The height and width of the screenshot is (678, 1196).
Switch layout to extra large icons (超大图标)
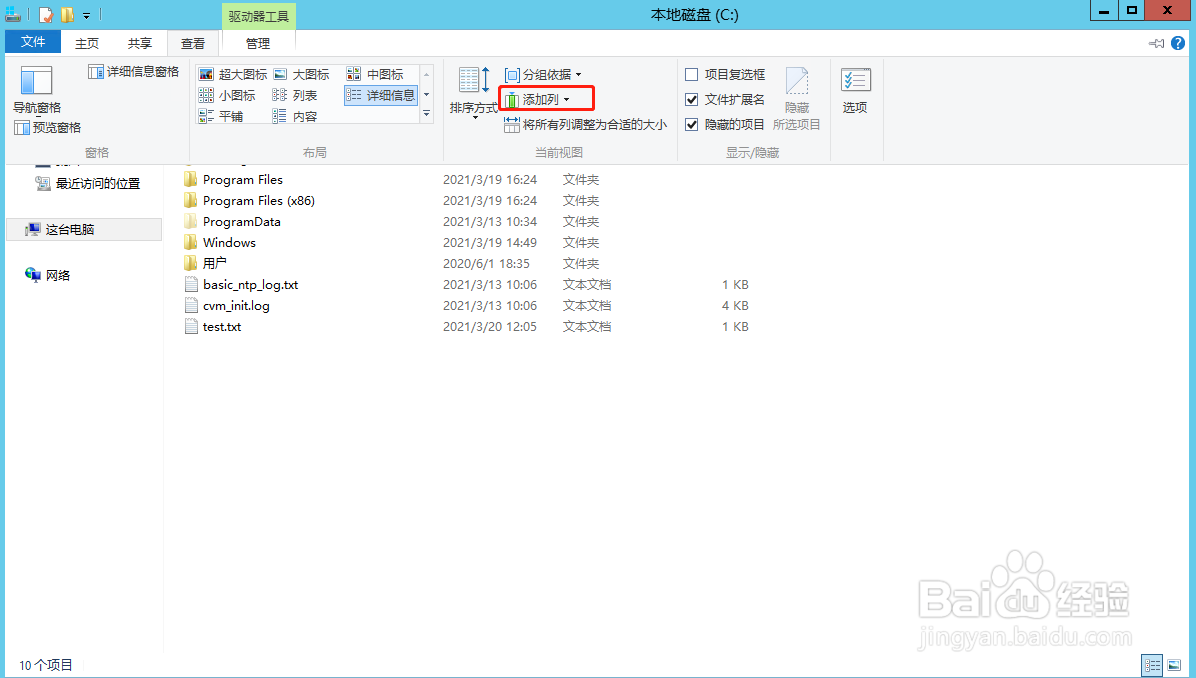point(233,74)
